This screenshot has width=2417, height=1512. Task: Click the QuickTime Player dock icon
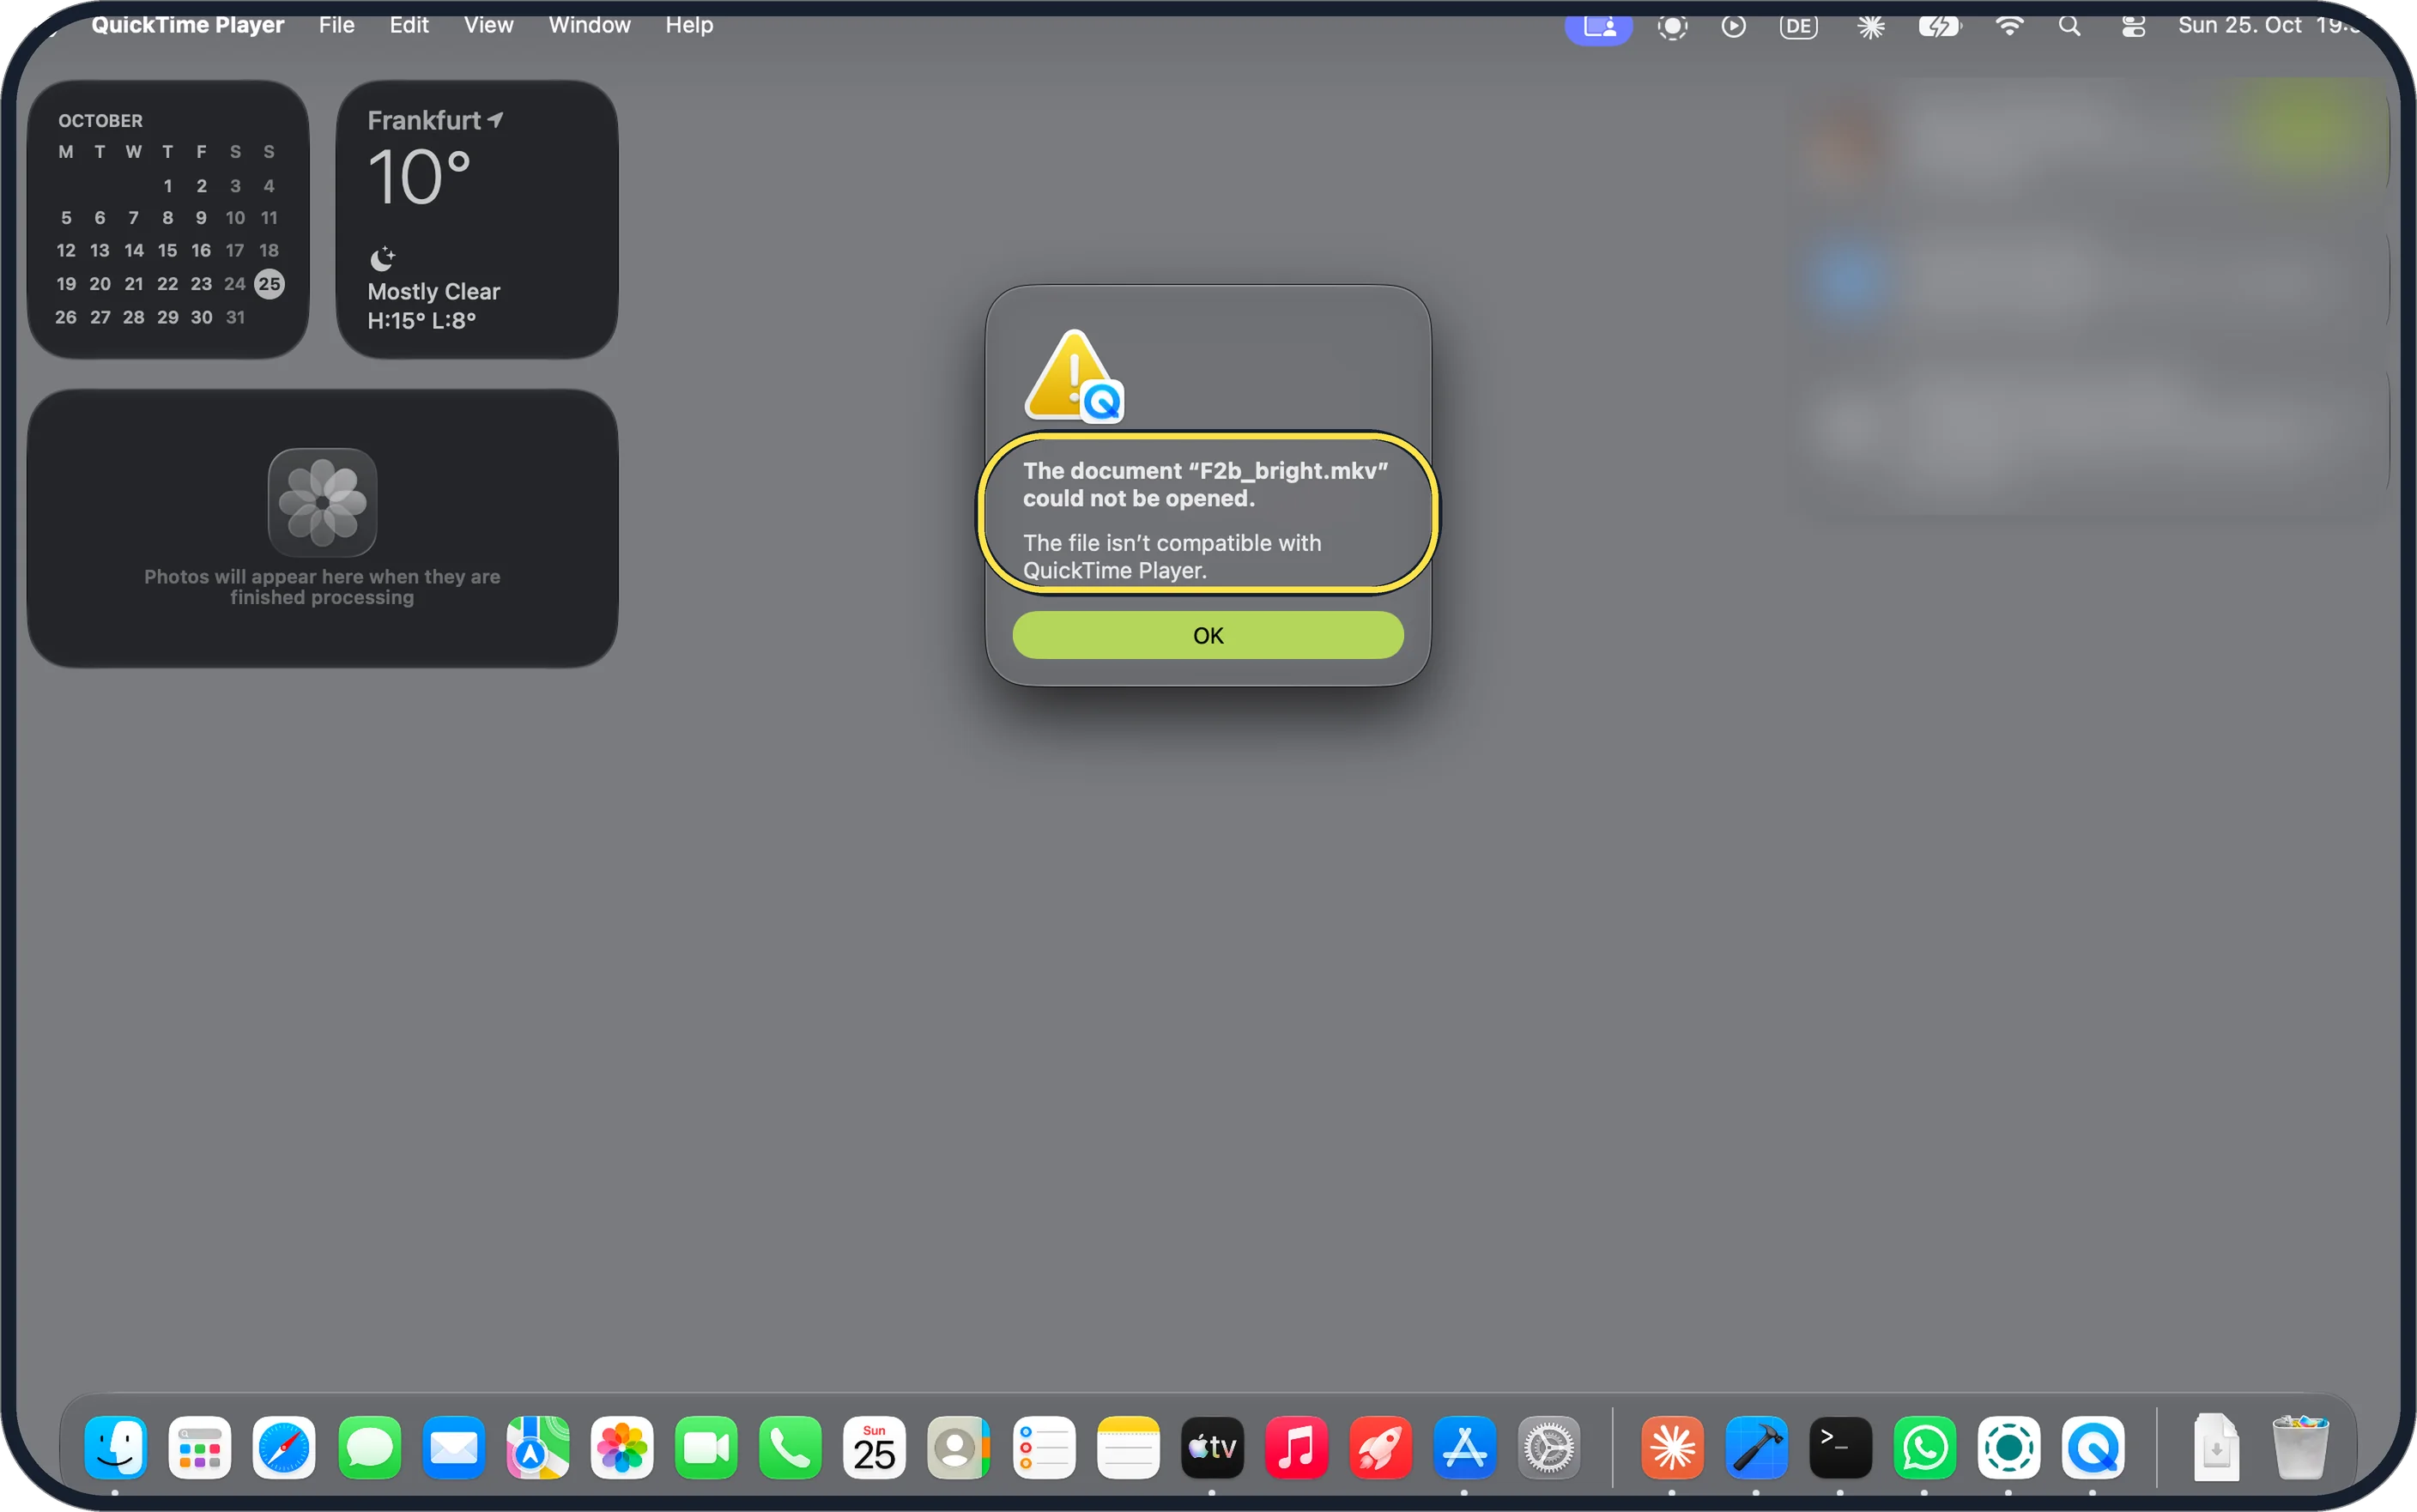[x=2092, y=1447]
